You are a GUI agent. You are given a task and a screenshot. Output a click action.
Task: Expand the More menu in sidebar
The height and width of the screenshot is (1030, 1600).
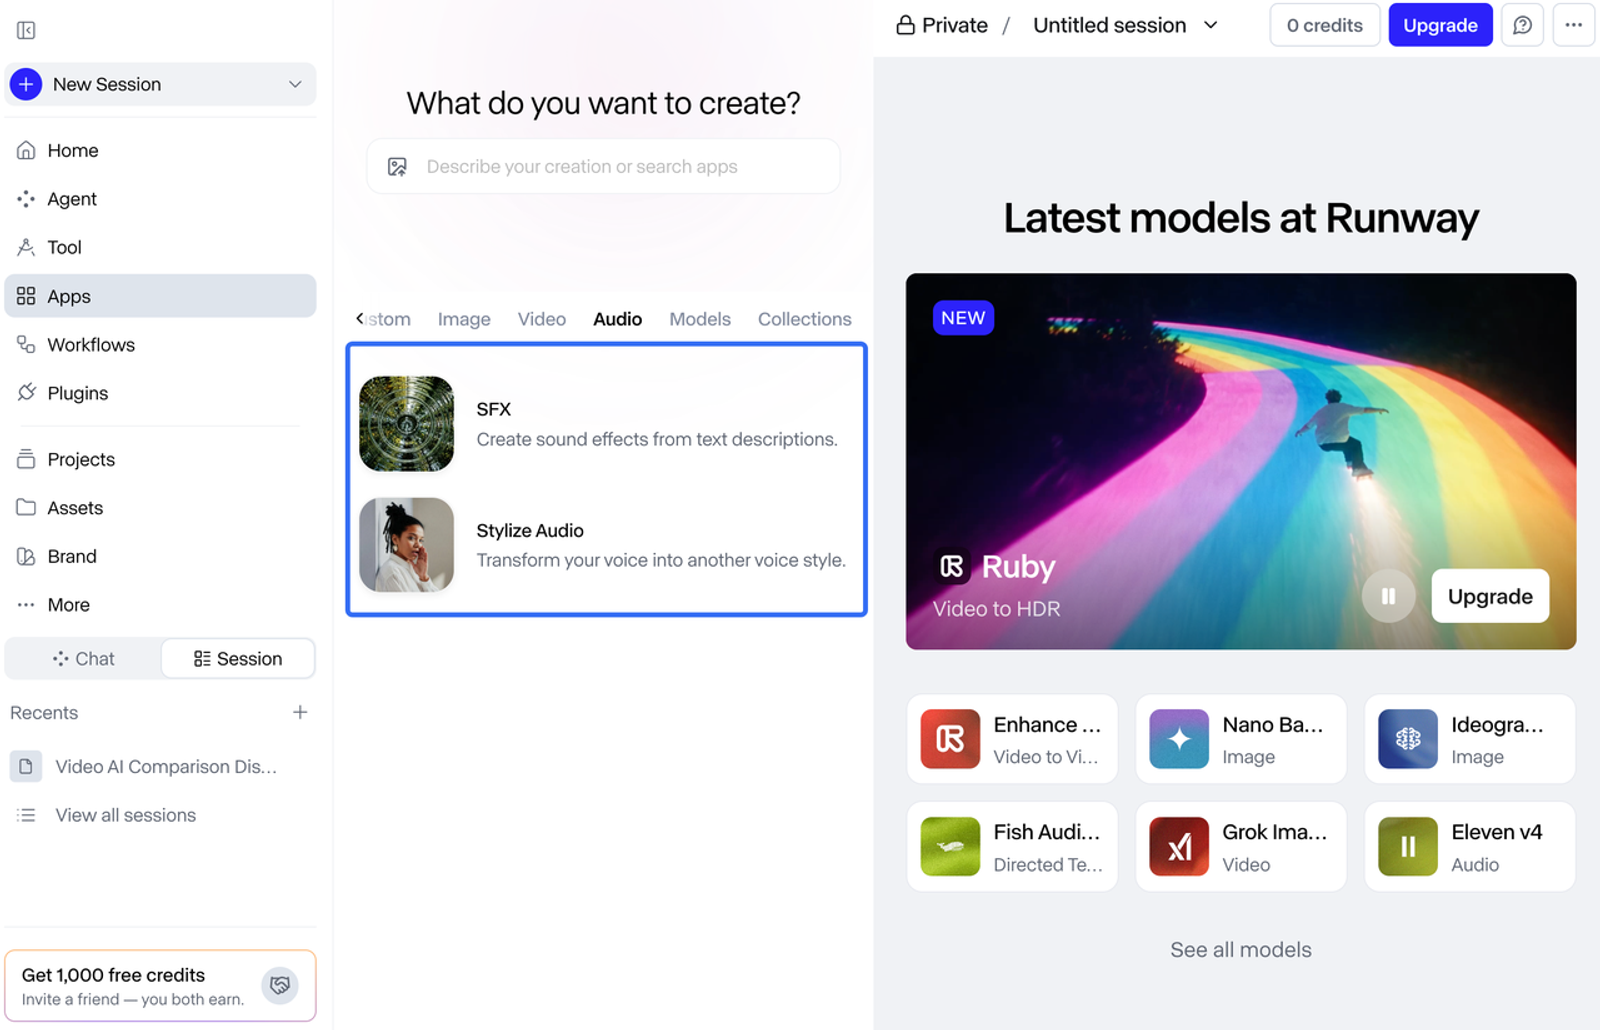160,604
